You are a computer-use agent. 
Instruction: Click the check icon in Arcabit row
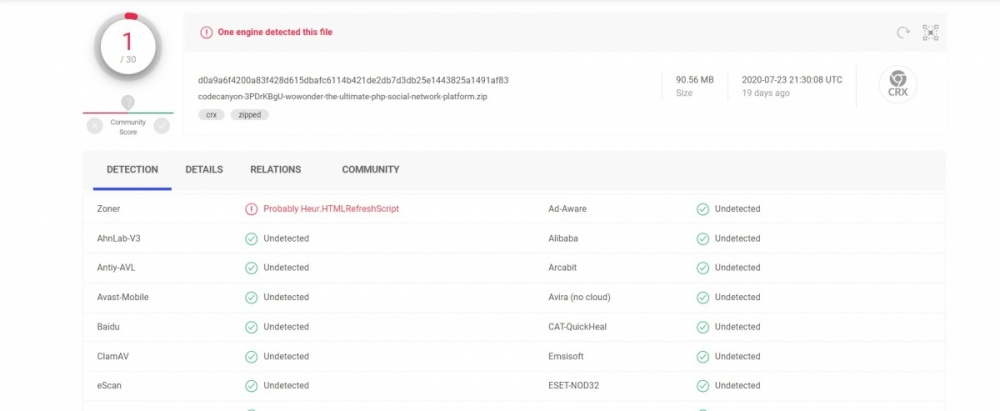click(x=702, y=268)
